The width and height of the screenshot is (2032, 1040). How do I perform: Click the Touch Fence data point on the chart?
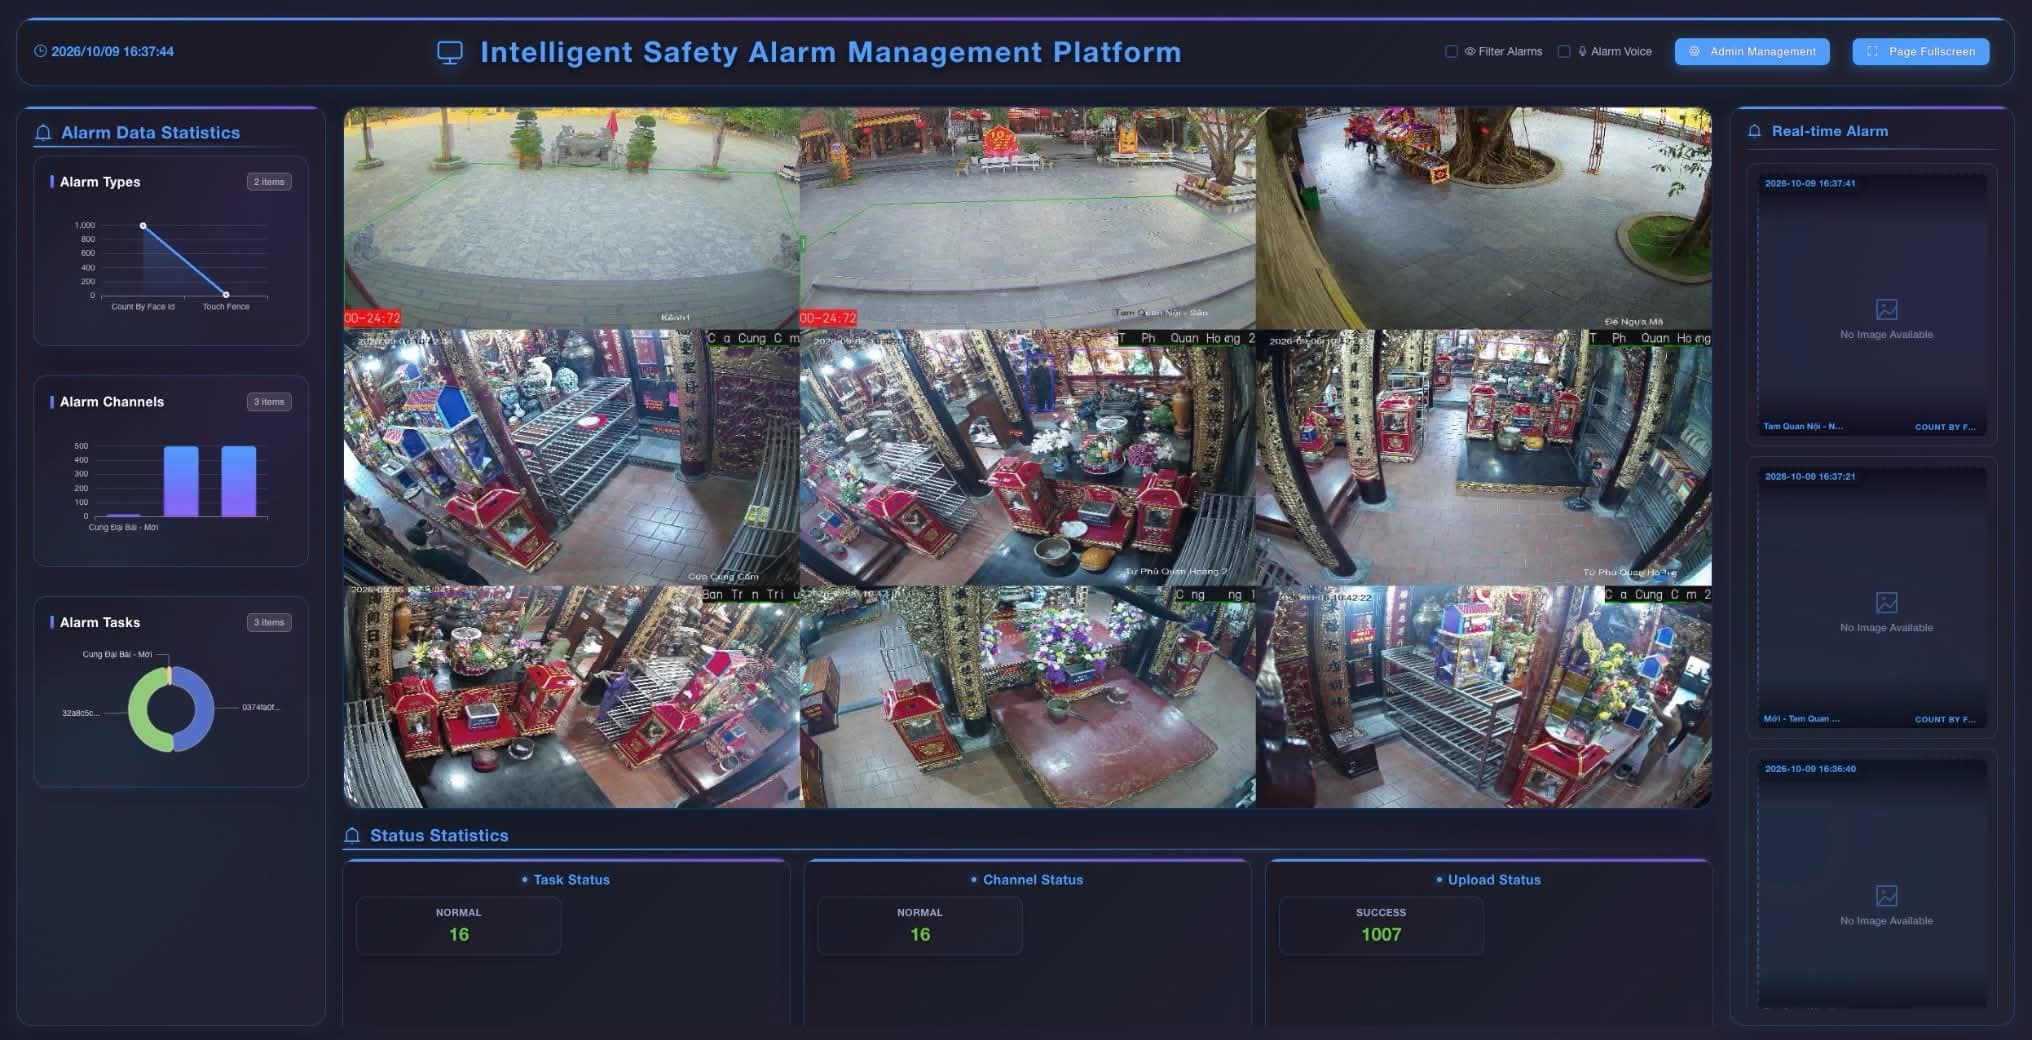226,294
